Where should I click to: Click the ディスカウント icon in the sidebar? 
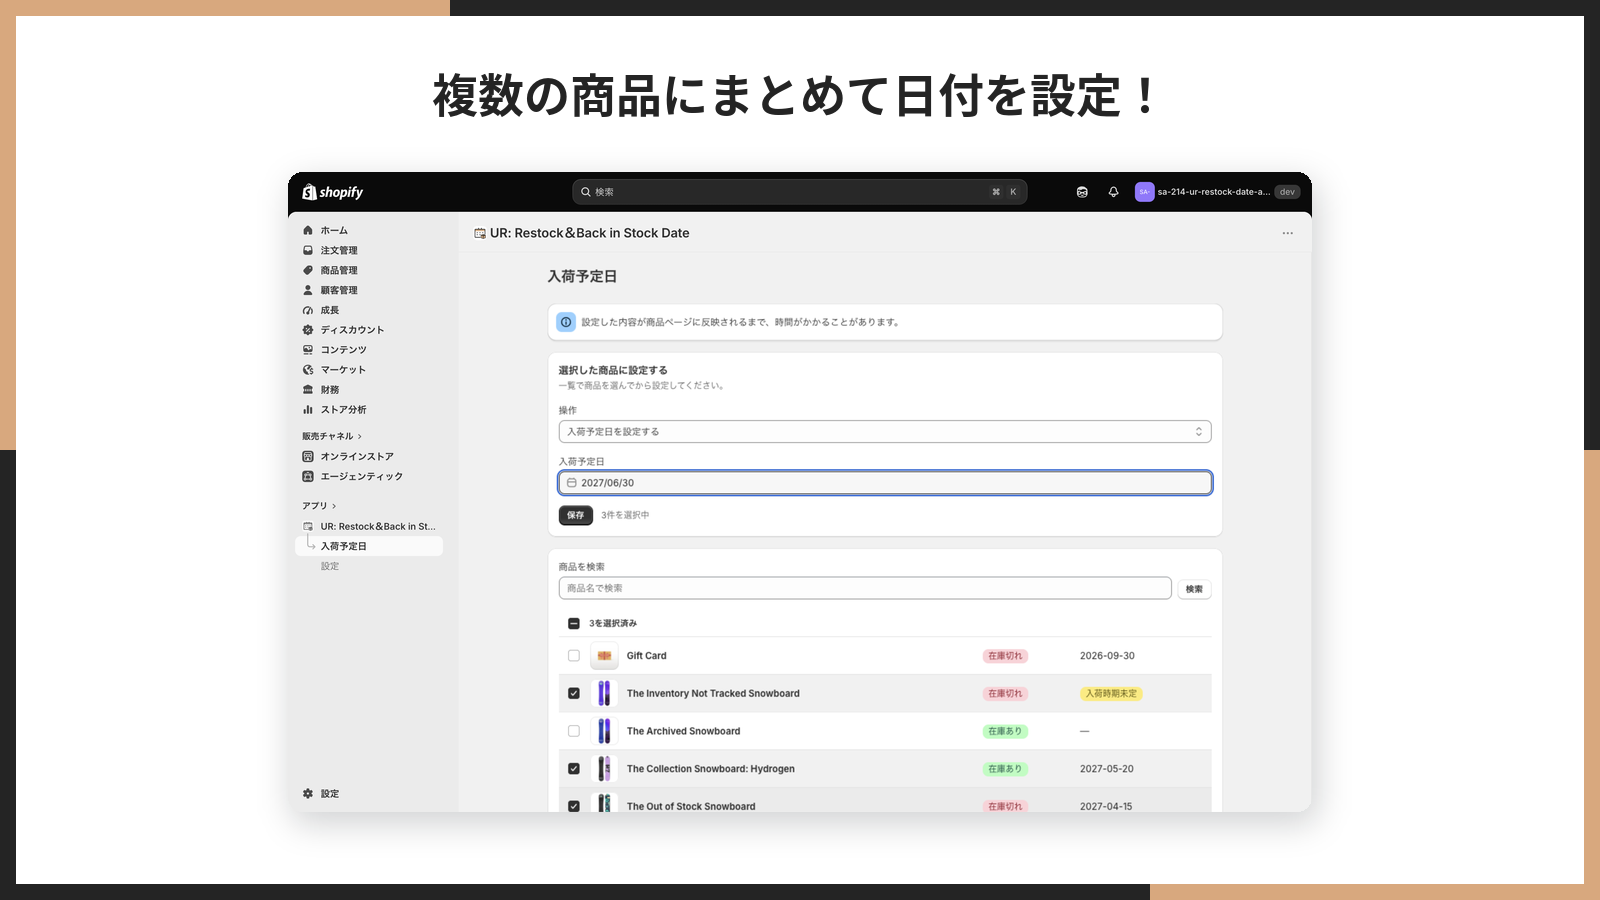pos(308,330)
